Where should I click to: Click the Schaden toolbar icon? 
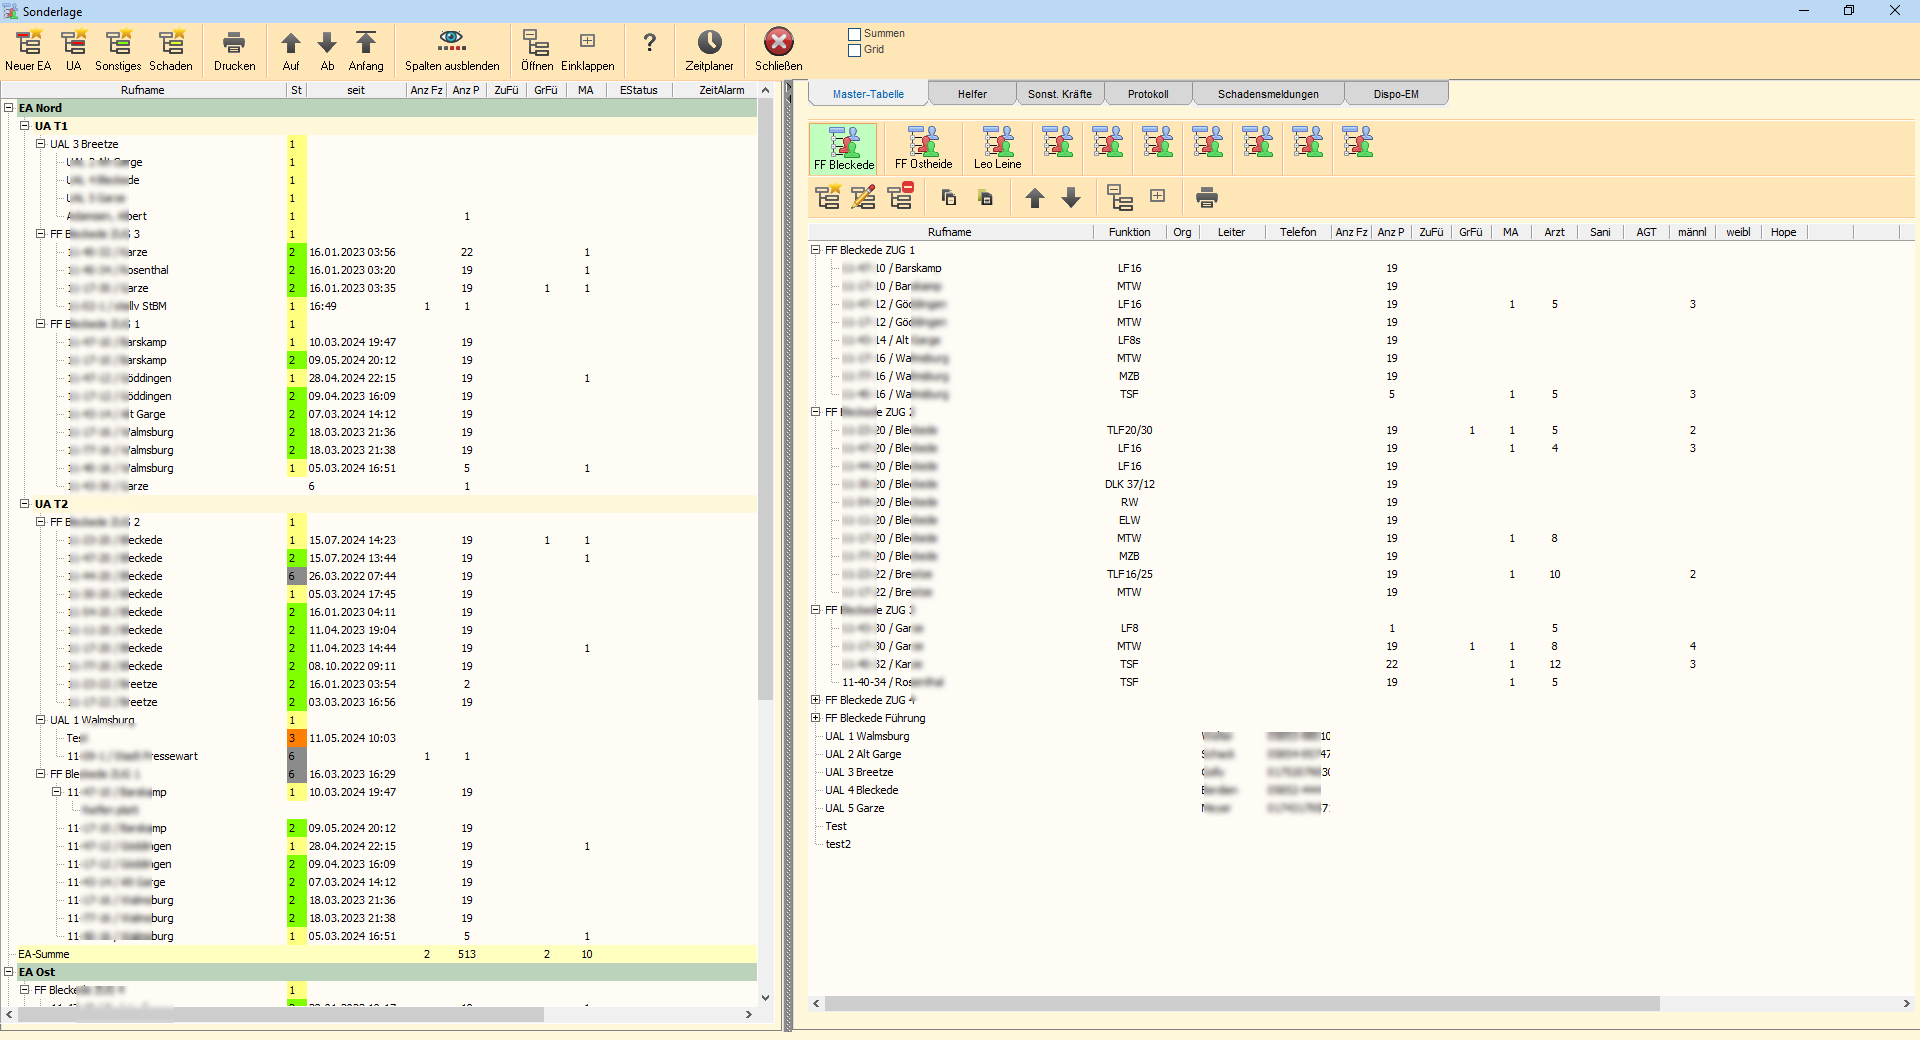click(x=171, y=44)
